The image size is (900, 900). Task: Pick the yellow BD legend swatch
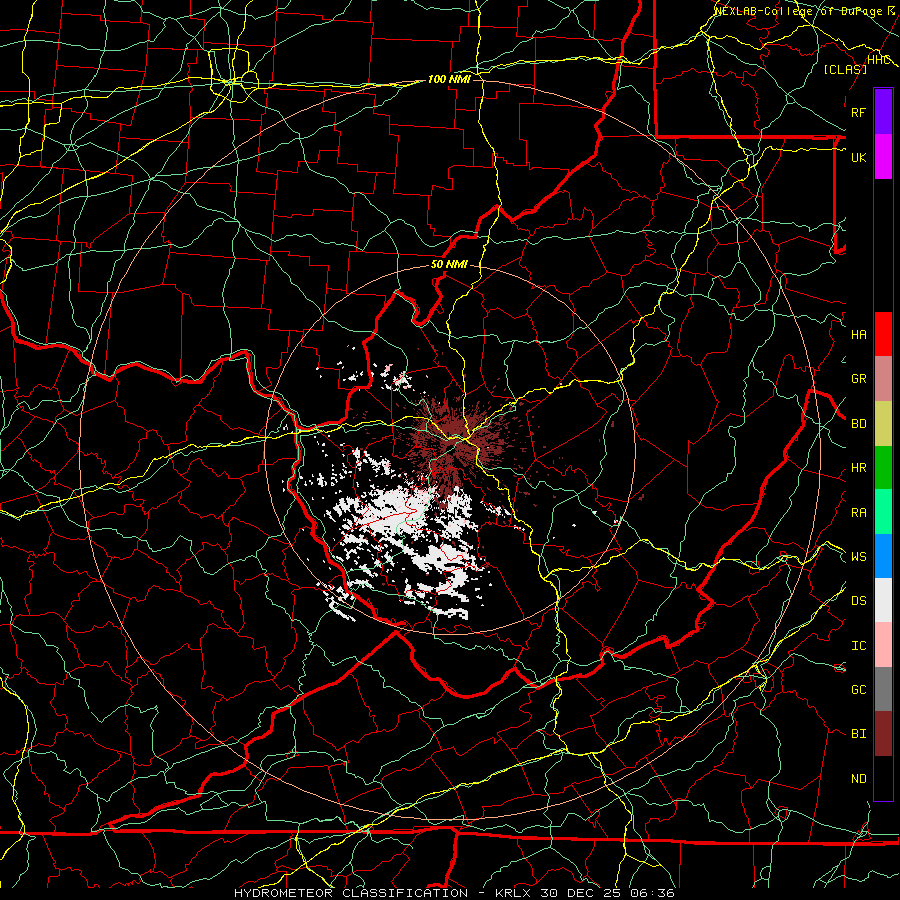tap(883, 423)
